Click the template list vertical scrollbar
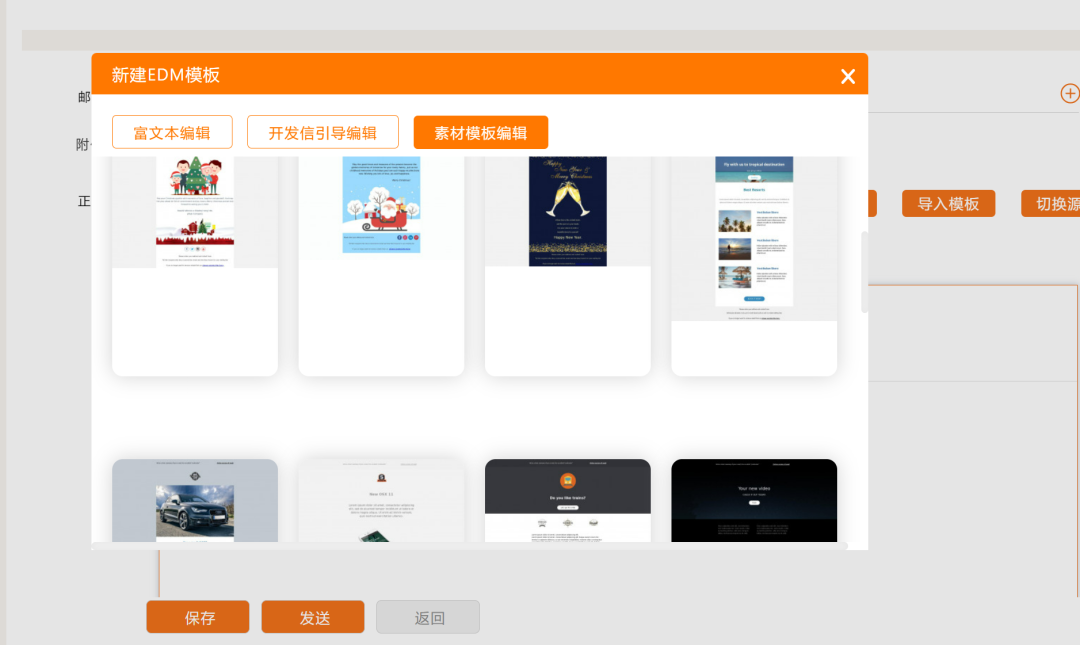 point(864,272)
